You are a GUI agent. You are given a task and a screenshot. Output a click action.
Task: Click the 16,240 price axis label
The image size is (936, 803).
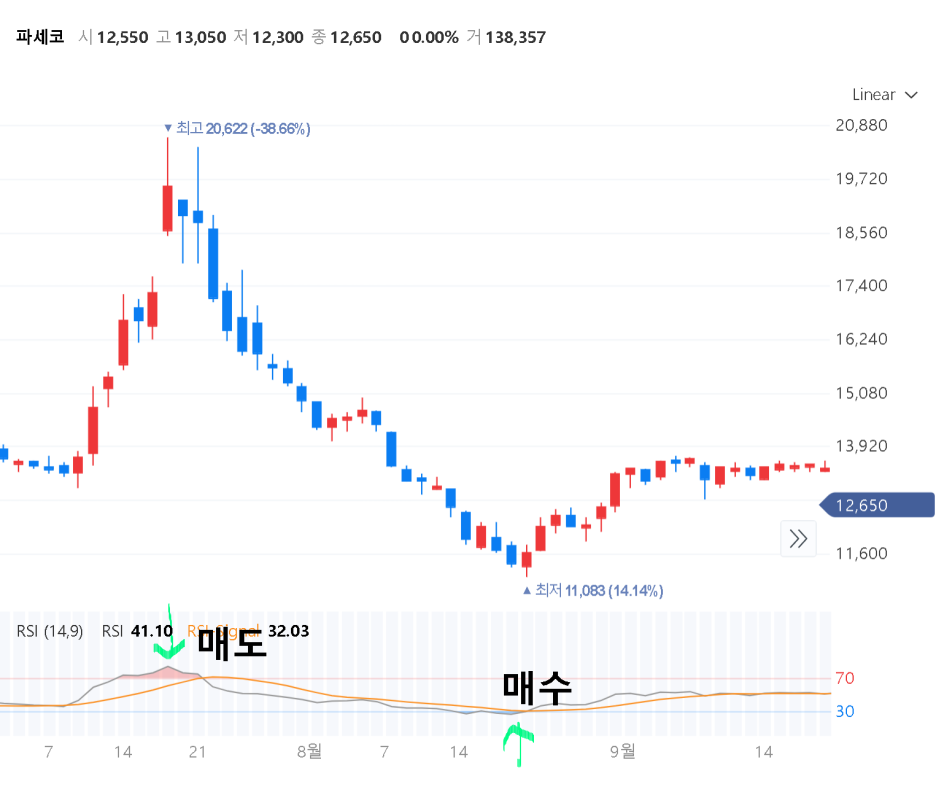pyautogui.click(x=861, y=339)
